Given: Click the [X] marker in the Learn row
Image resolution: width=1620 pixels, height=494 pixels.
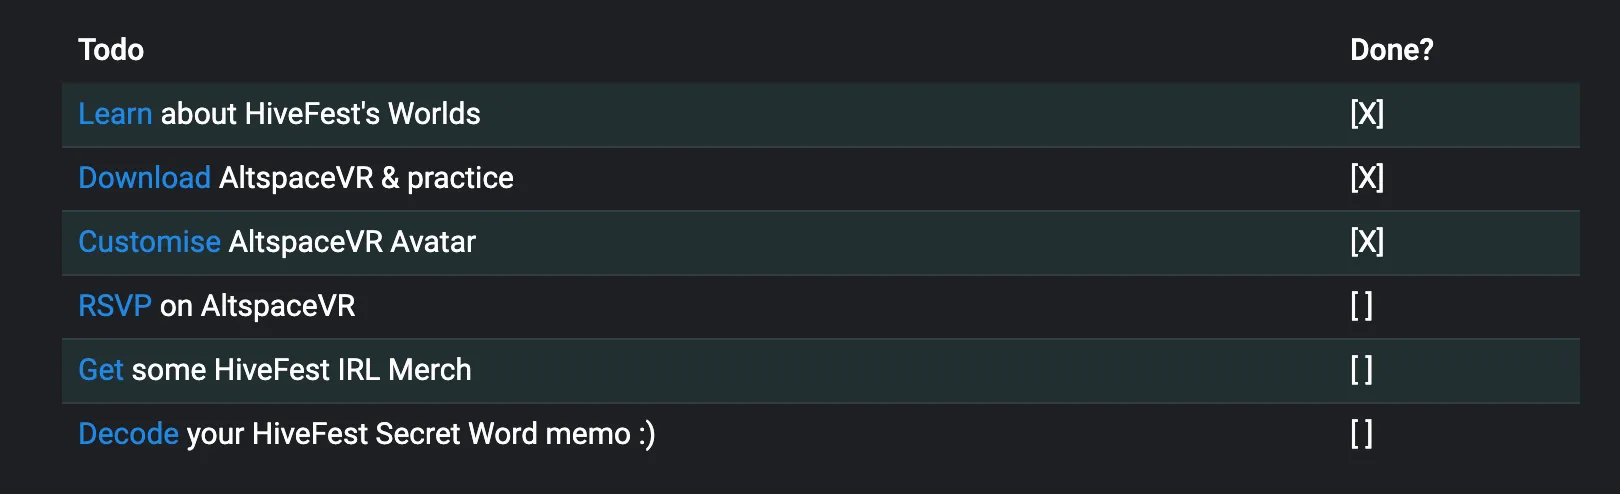Looking at the screenshot, I should coord(1367,114).
